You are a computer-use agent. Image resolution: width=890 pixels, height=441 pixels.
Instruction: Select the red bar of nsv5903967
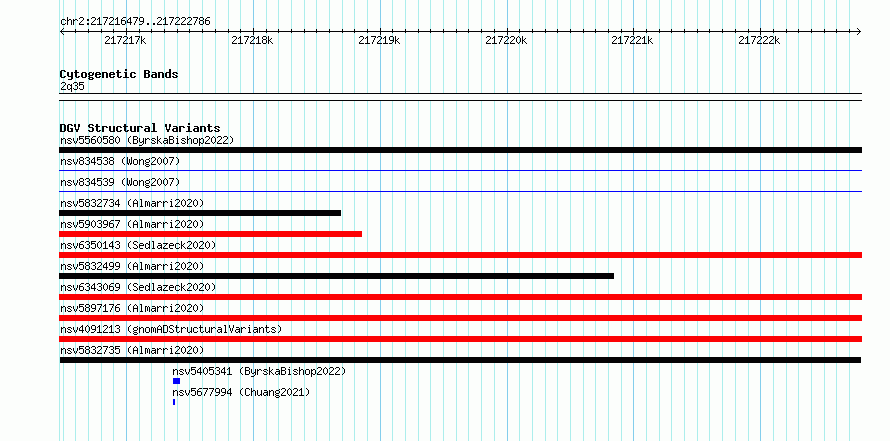pos(211,234)
